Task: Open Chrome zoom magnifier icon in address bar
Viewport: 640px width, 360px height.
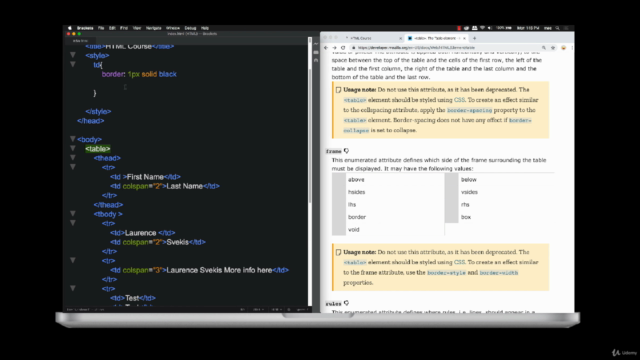Action: pyautogui.click(x=544, y=48)
